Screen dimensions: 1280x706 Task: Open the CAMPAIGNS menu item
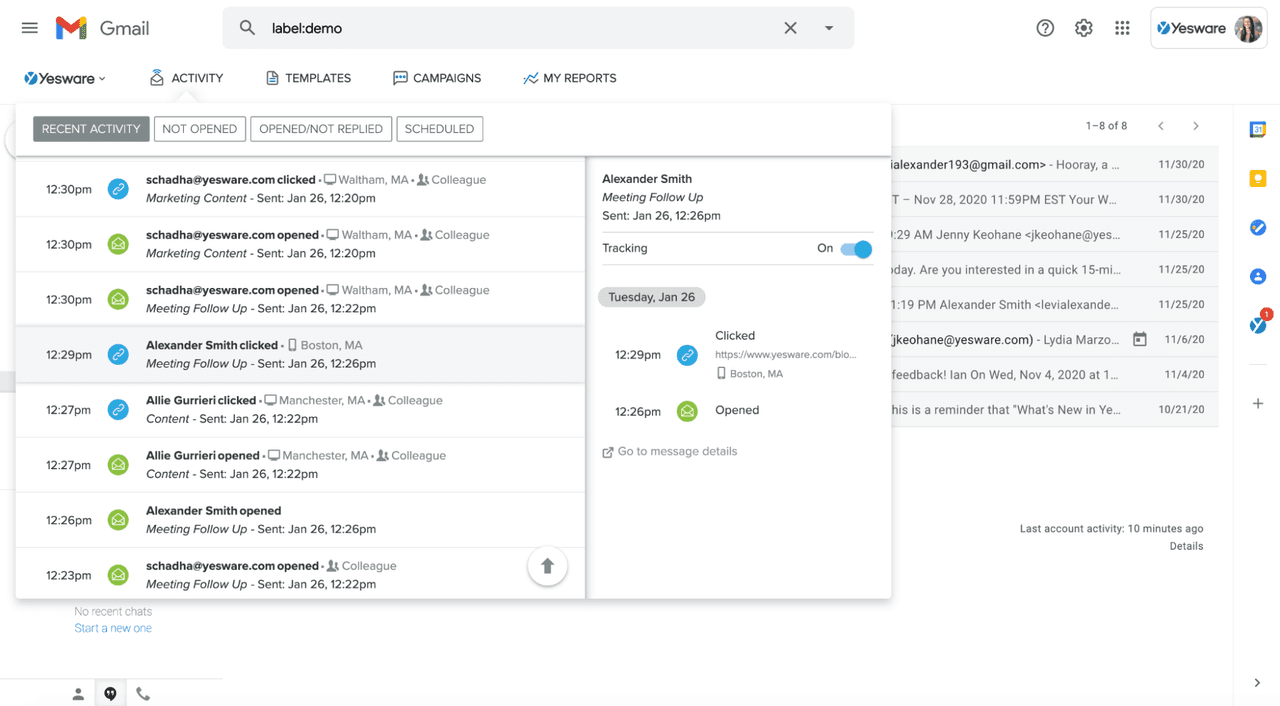tap(437, 77)
